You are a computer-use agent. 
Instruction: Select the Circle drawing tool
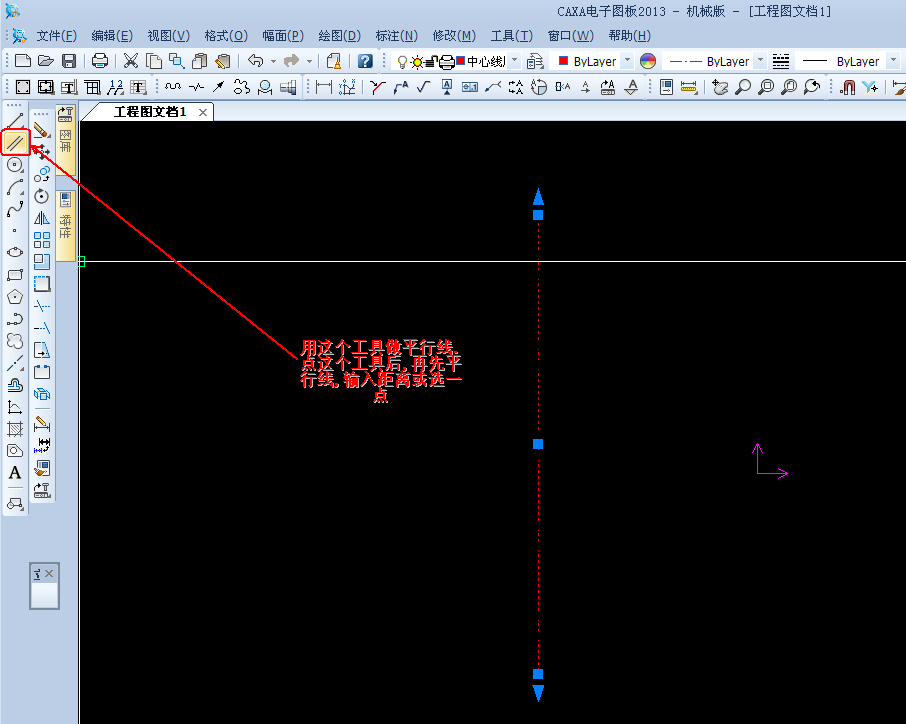coord(15,165)
